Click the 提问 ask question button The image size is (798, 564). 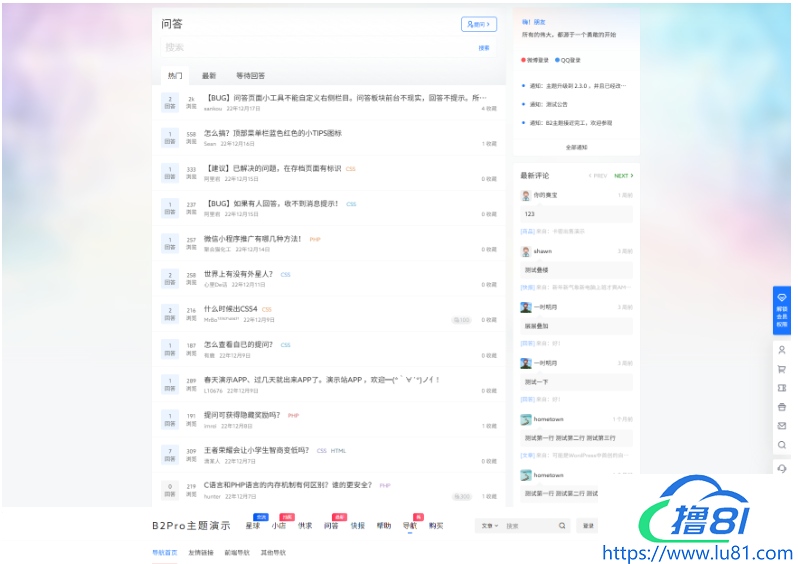click(479, 24)
